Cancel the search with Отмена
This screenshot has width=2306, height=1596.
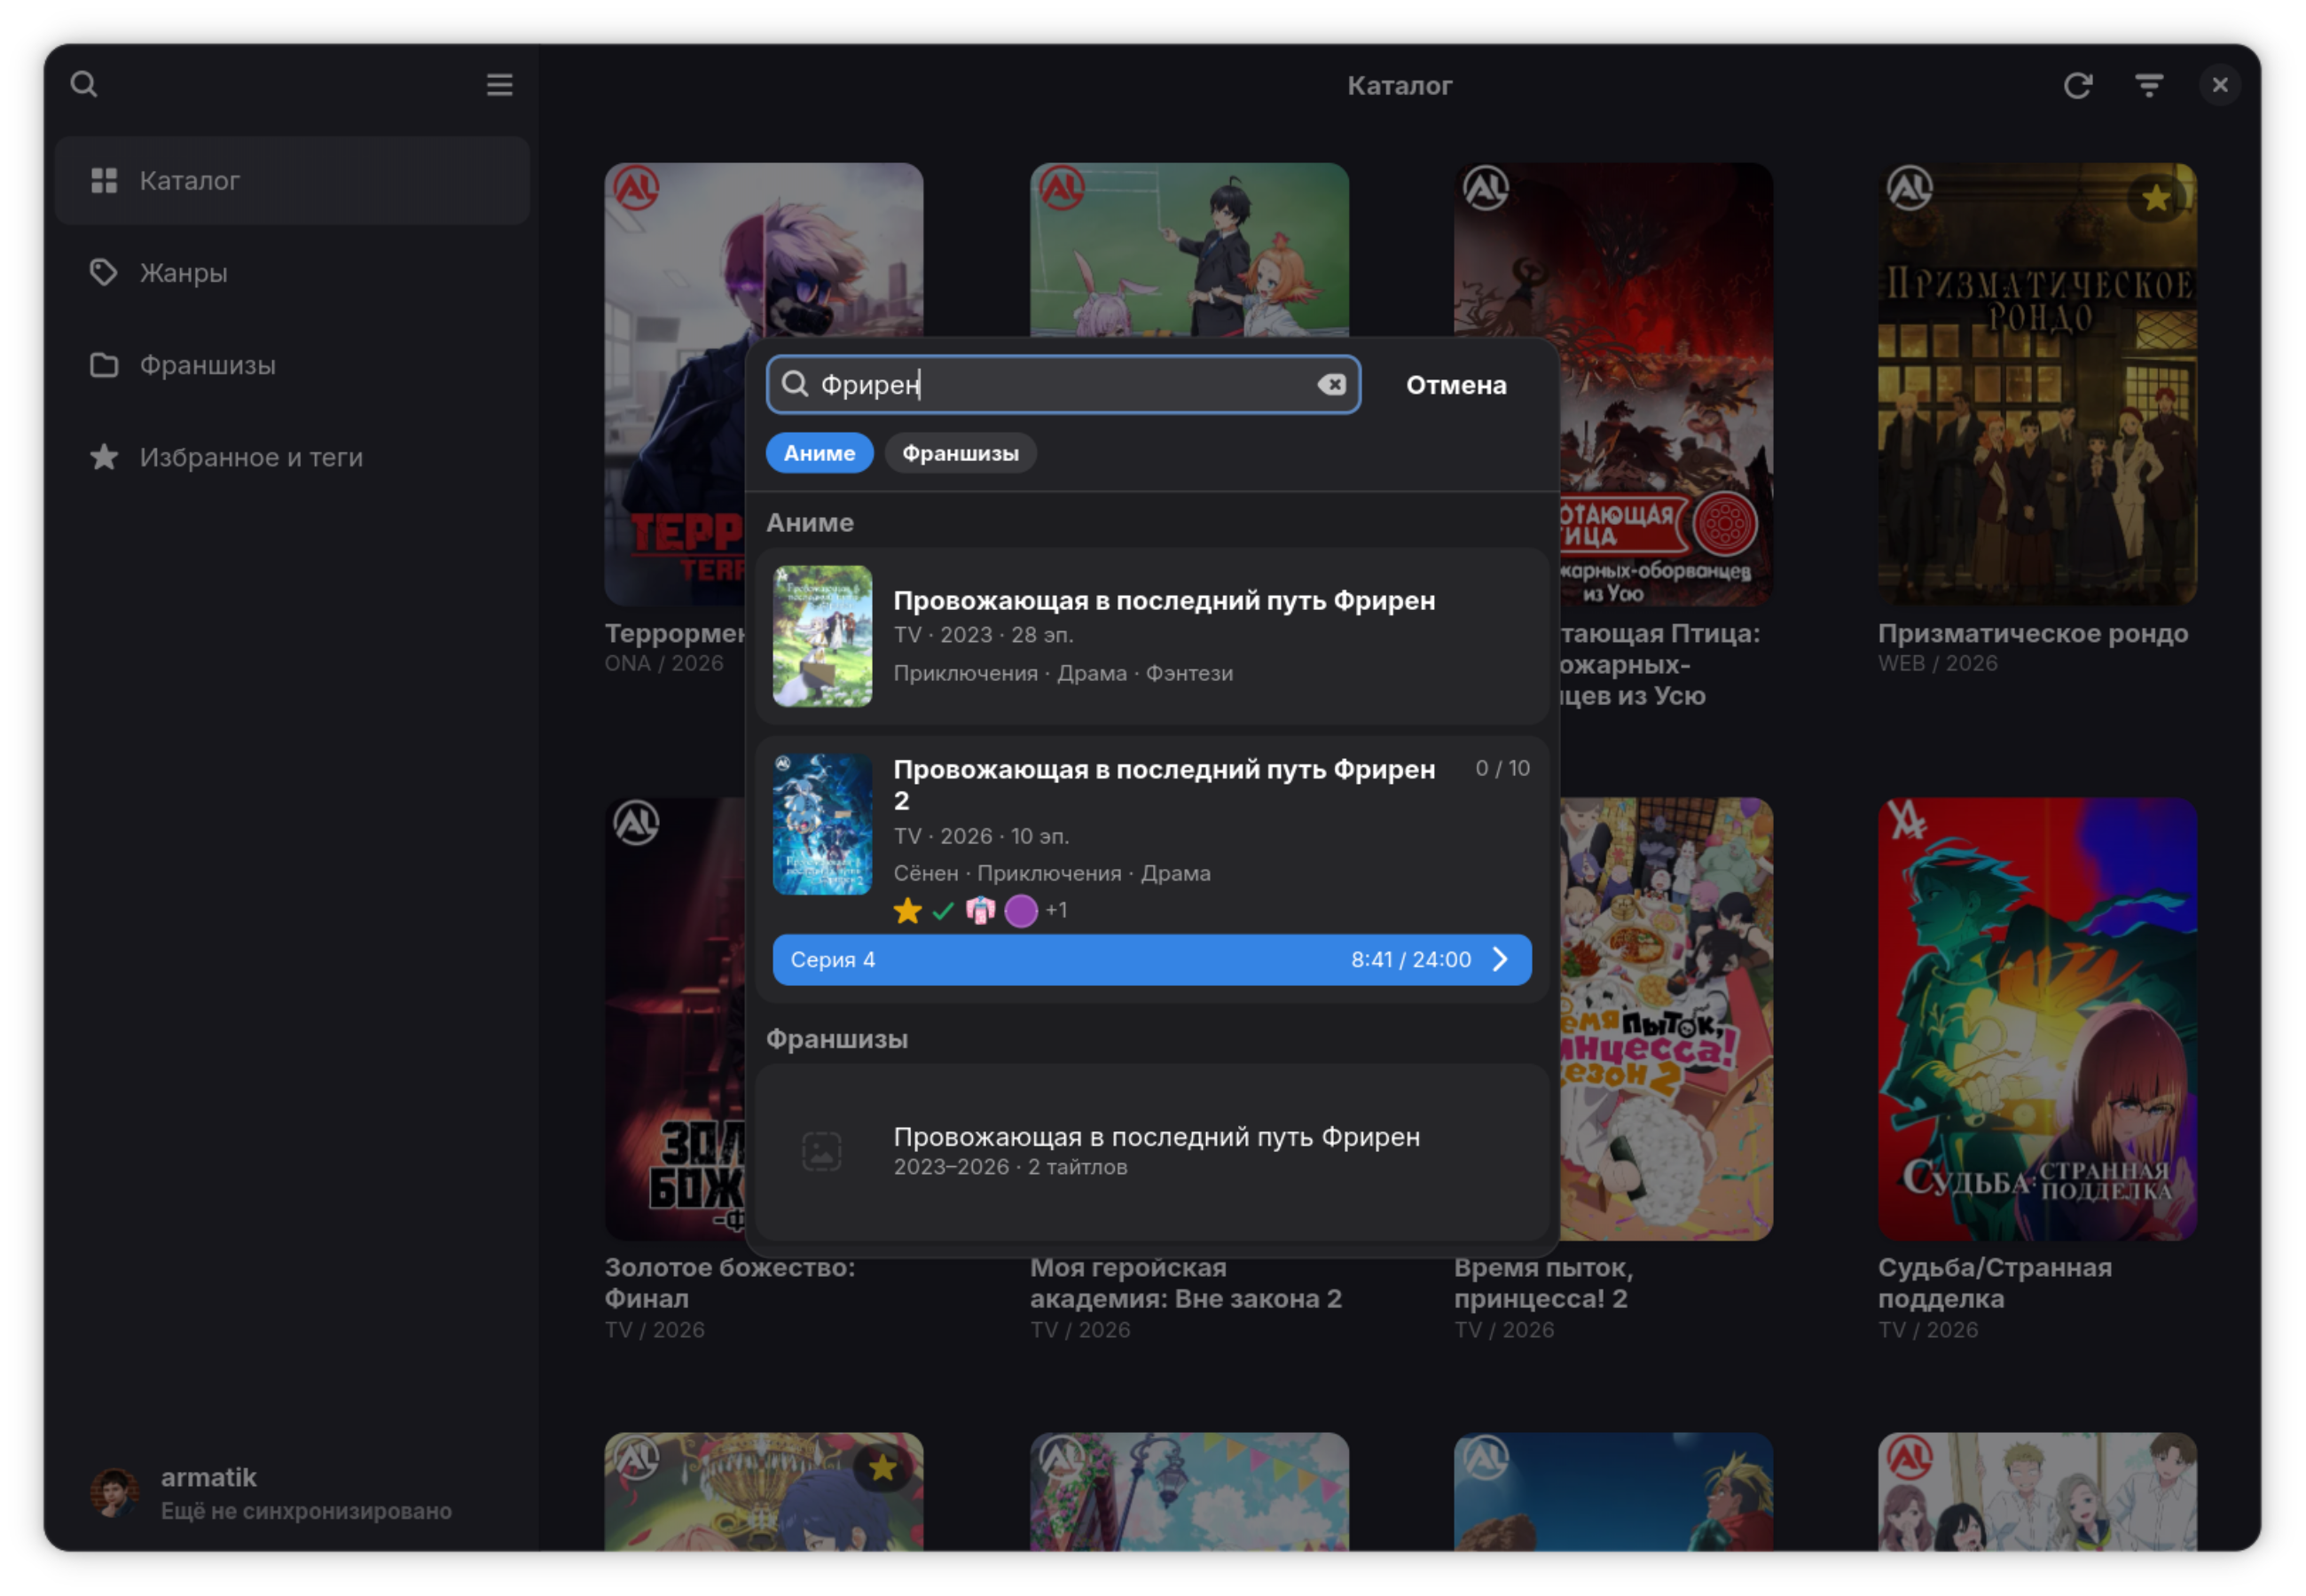(x=1456, y=385)
